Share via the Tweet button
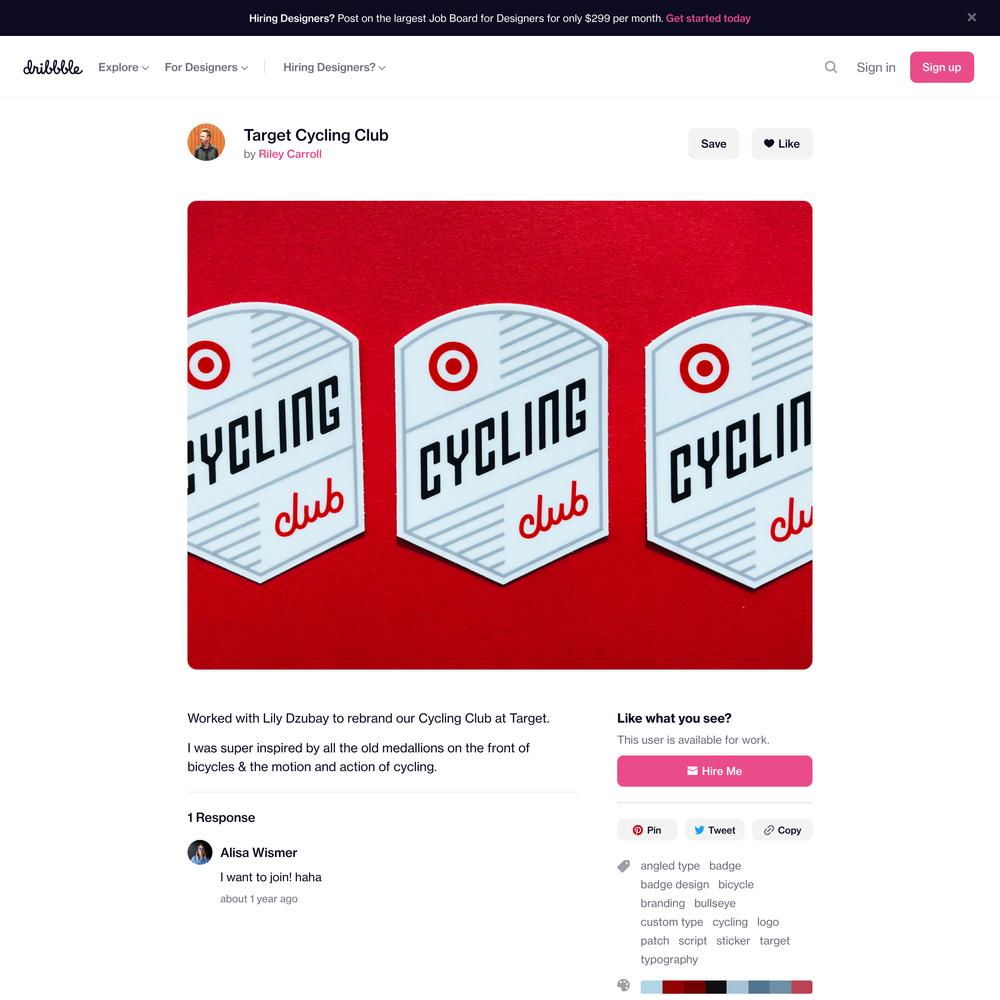This screenshot has height=1000, width=1000. click(714, 830)
